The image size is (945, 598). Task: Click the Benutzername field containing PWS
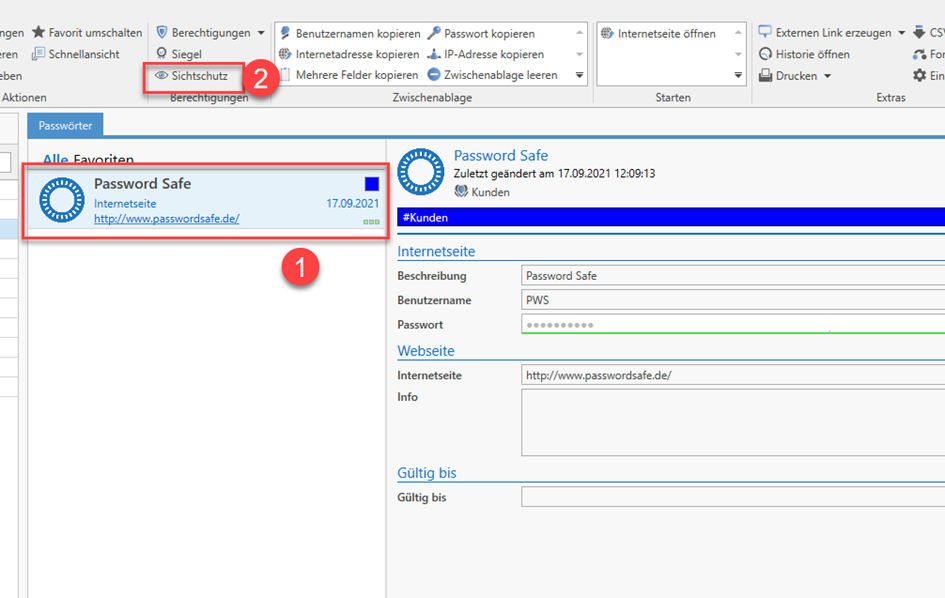coord(733,300)
